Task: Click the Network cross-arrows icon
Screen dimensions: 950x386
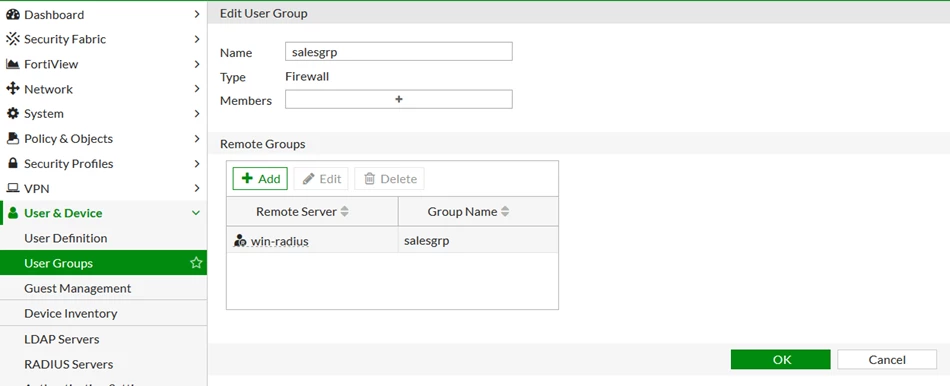Action: click(x=13, y=89)
